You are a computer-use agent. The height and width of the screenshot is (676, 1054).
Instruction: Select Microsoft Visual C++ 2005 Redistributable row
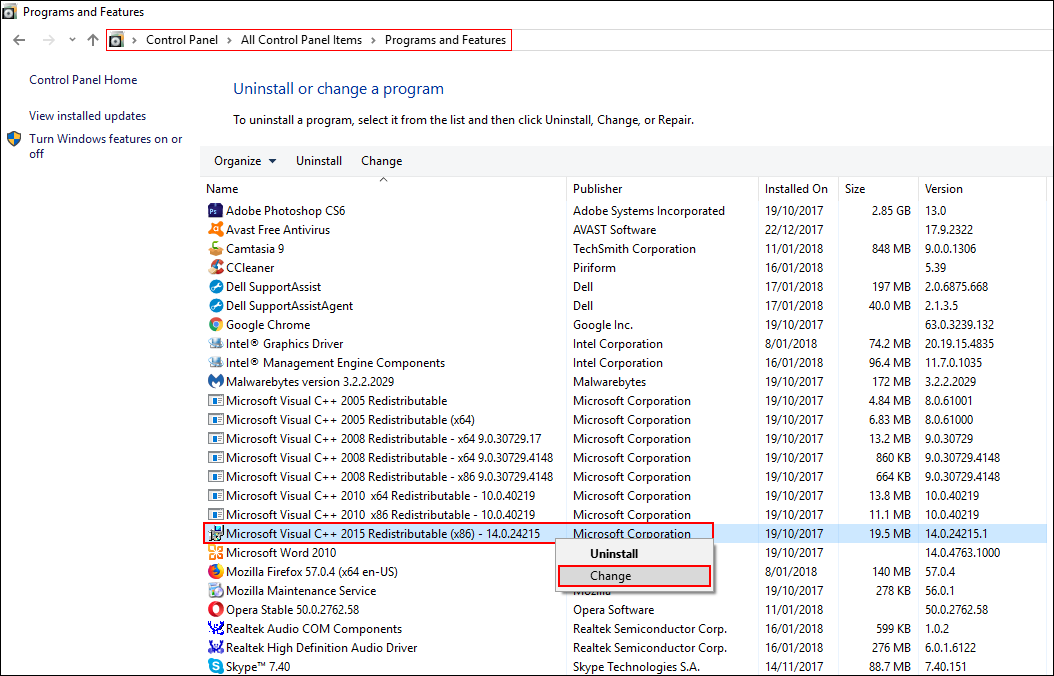[624, 400]
